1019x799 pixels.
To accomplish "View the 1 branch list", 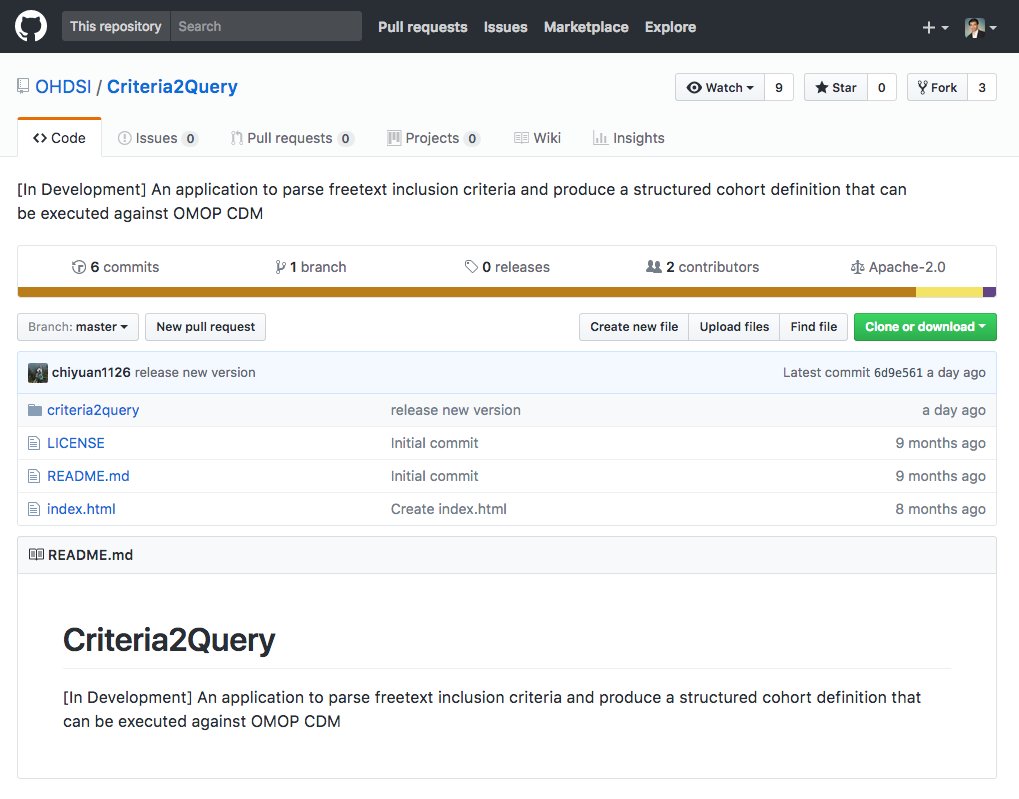I will pos(311,267).
